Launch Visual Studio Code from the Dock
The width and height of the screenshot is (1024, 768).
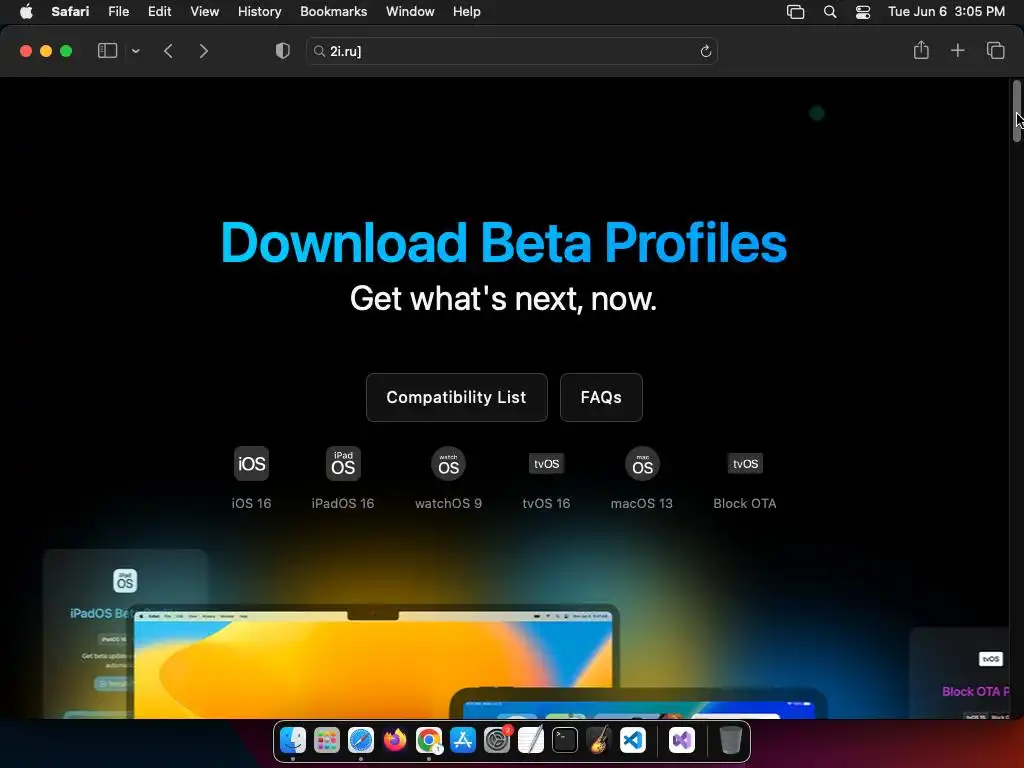coord(633,740)
